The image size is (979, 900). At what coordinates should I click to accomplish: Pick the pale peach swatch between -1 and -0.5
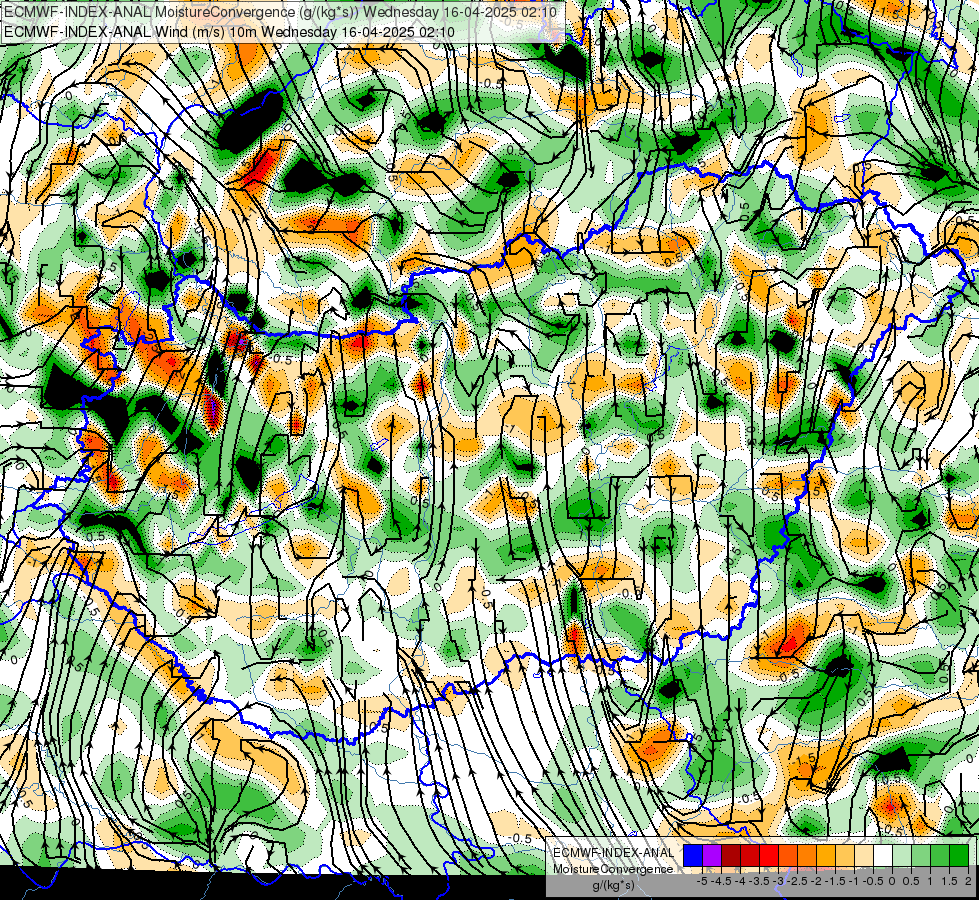coord(864,856)
